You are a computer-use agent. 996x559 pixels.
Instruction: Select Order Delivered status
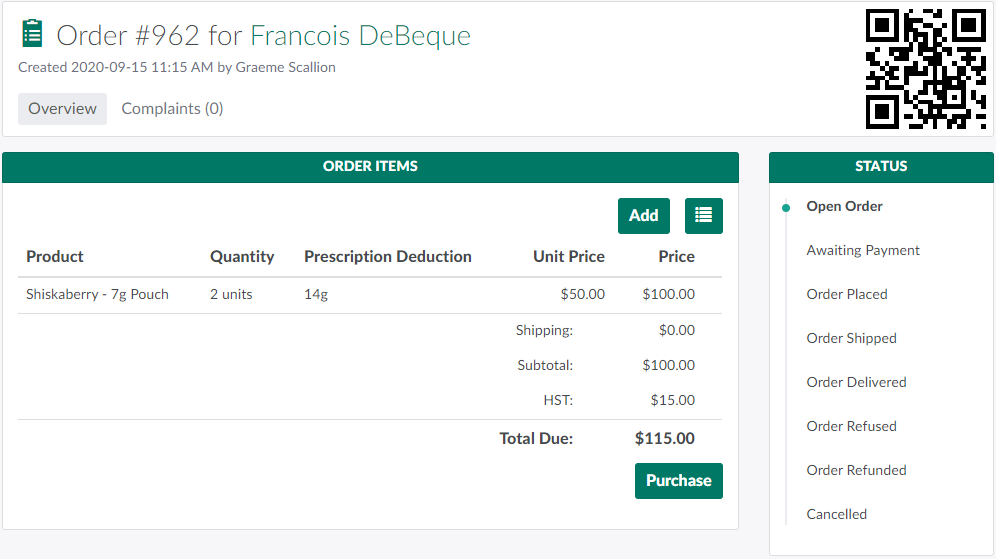pyautogui.click(x=856, y=383)
